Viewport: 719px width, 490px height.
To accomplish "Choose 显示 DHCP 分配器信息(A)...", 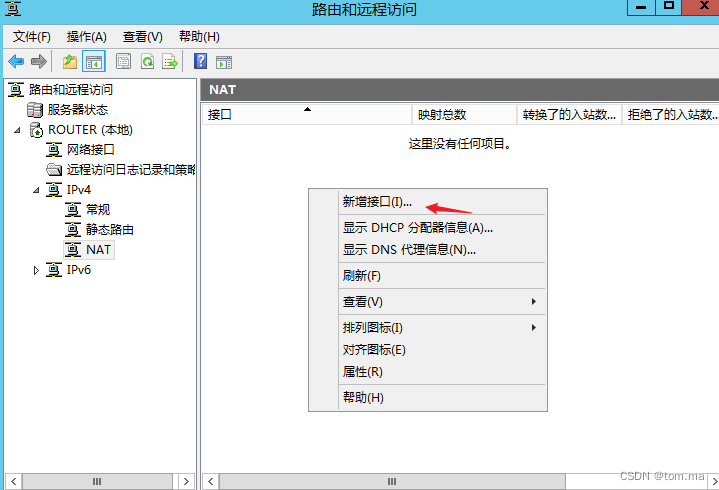I will click(427, 228).
